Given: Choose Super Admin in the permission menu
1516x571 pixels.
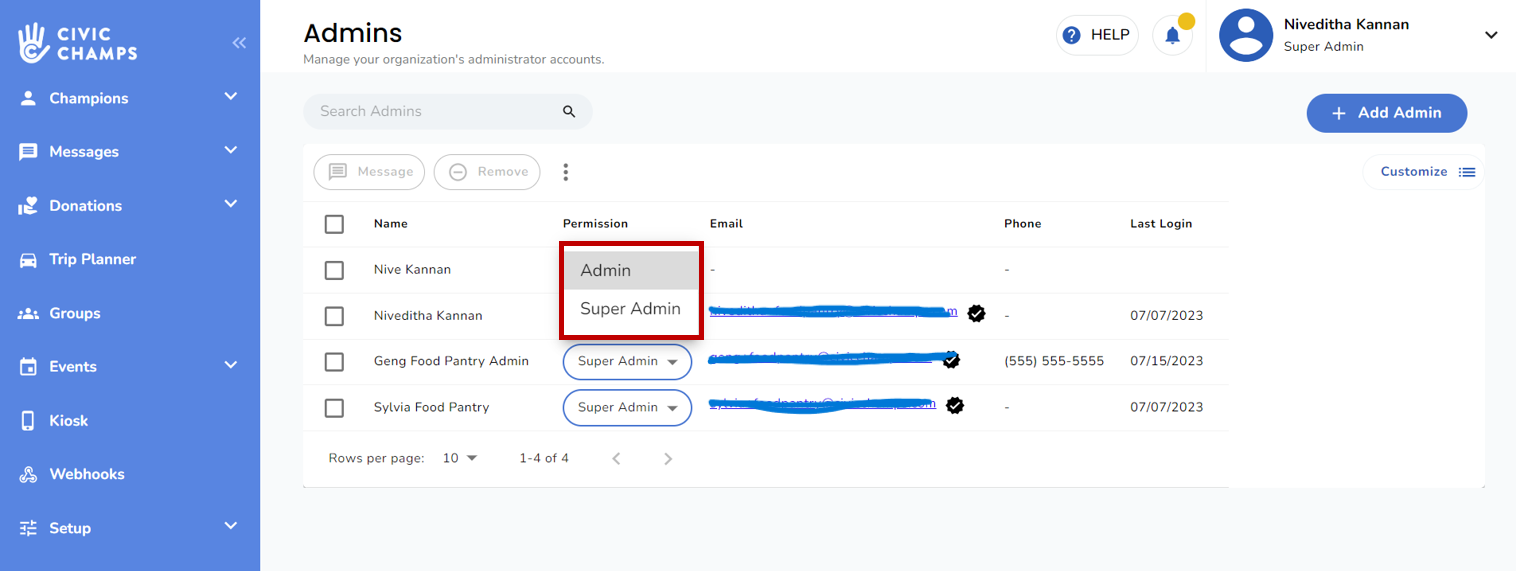Looking at the screenshot, I should pos(629,309).
